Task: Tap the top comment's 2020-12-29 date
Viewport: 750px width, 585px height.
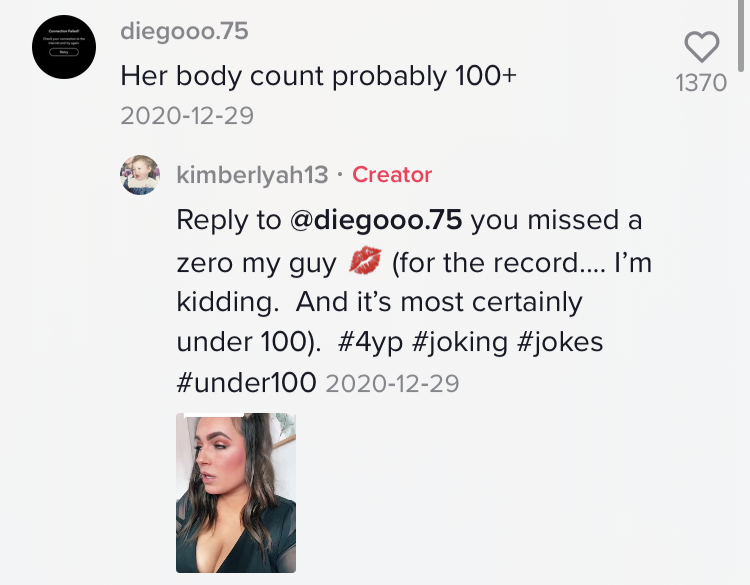Action: (x=187, y=116)
